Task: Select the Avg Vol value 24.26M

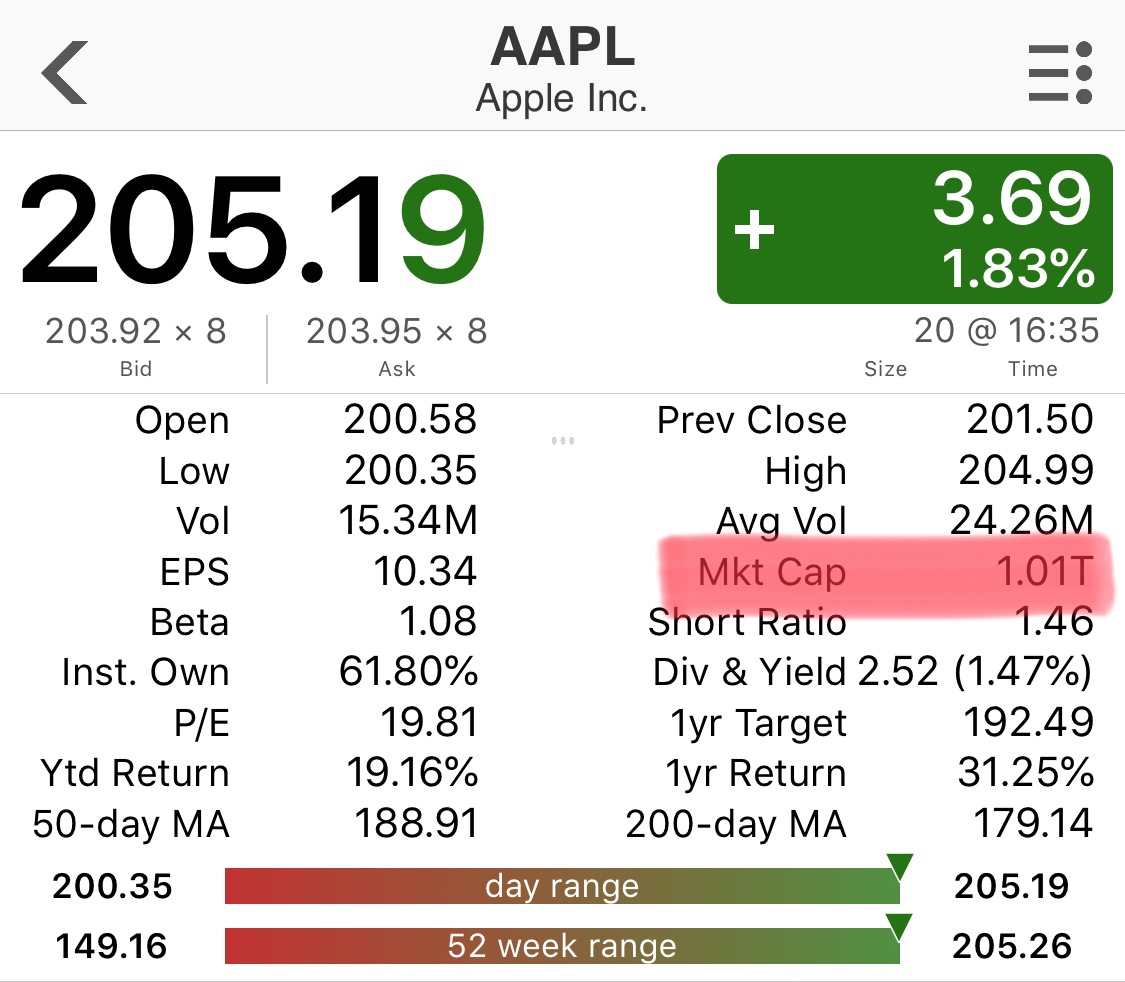Action: click(x=1021, y=520)
